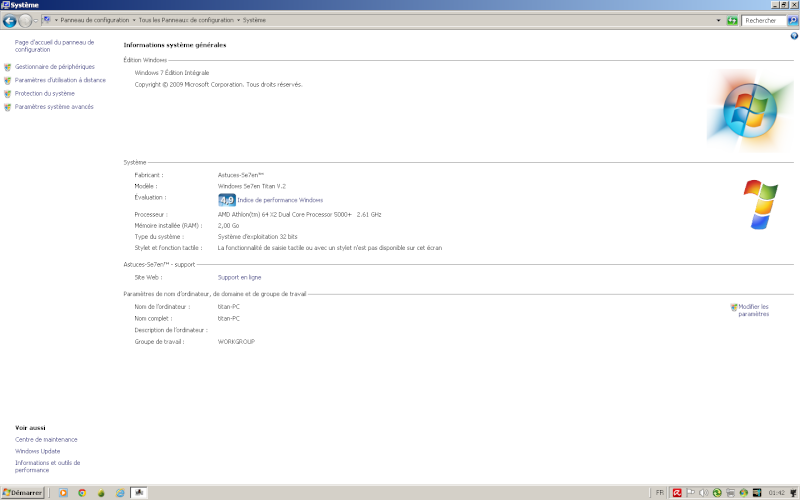
Task: Go back with the blue Back arrow
Action: click(9, 21)
